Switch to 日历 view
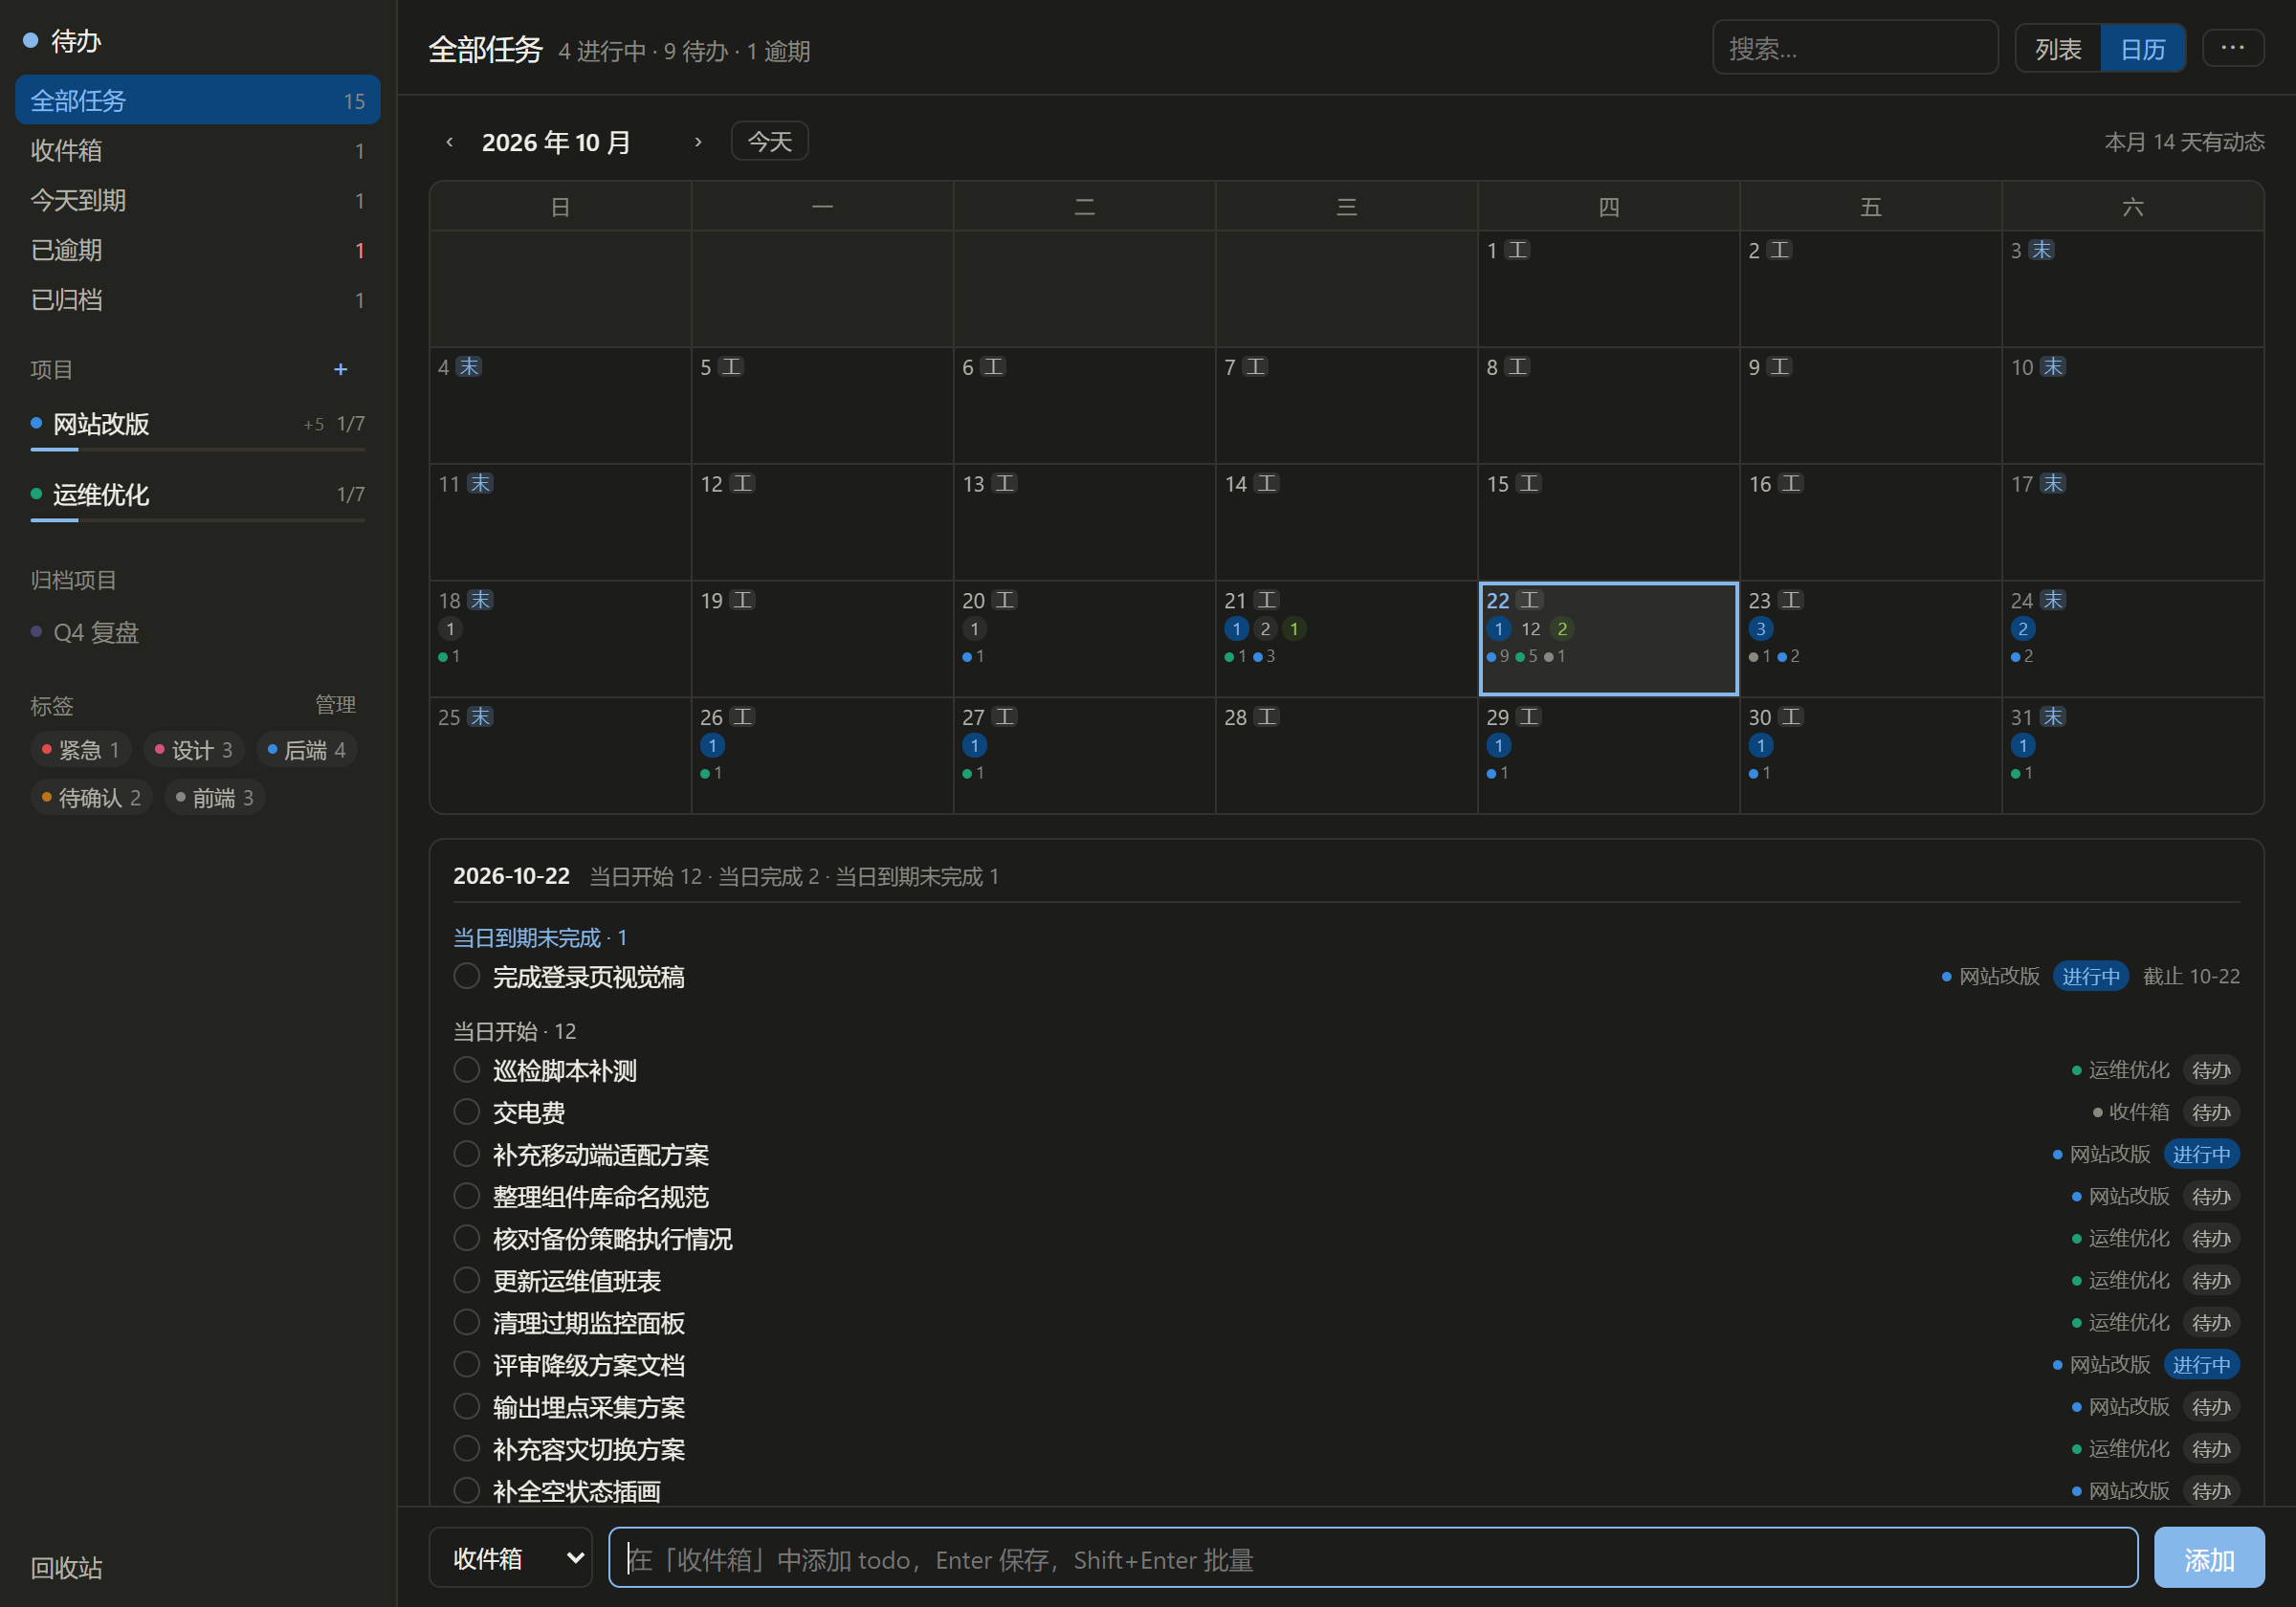The height and width of the screenshot is (1607, 2296). point(2143,49)
